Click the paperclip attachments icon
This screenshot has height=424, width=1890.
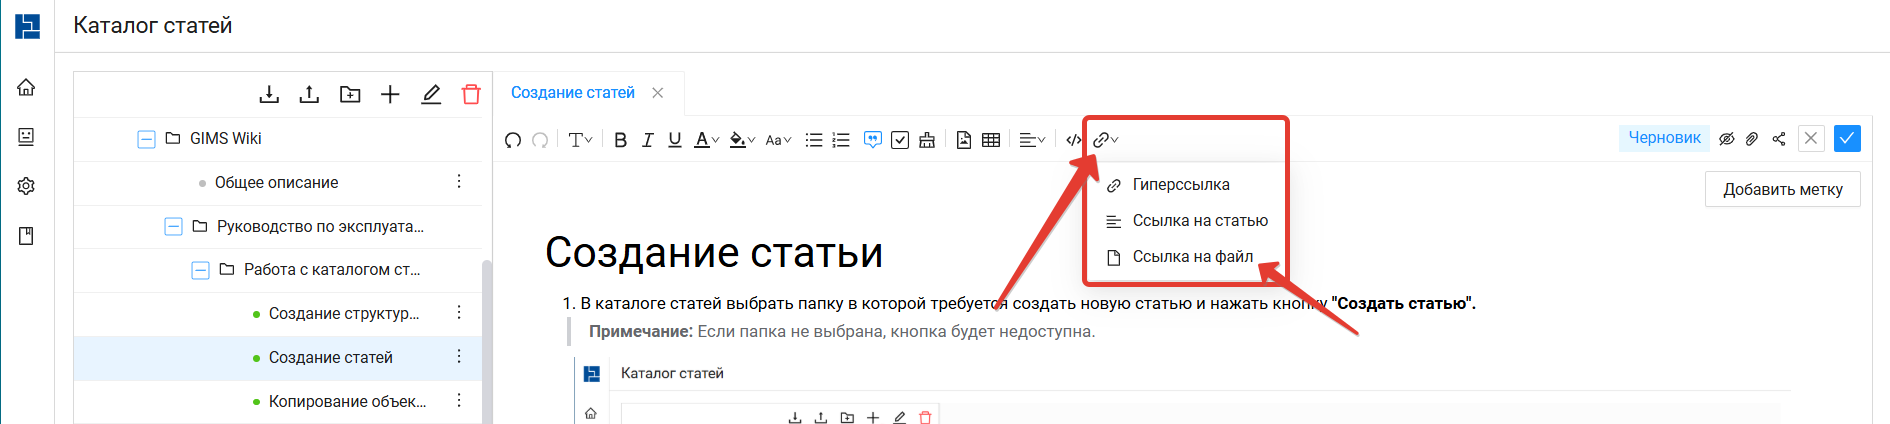point(1752,139)
